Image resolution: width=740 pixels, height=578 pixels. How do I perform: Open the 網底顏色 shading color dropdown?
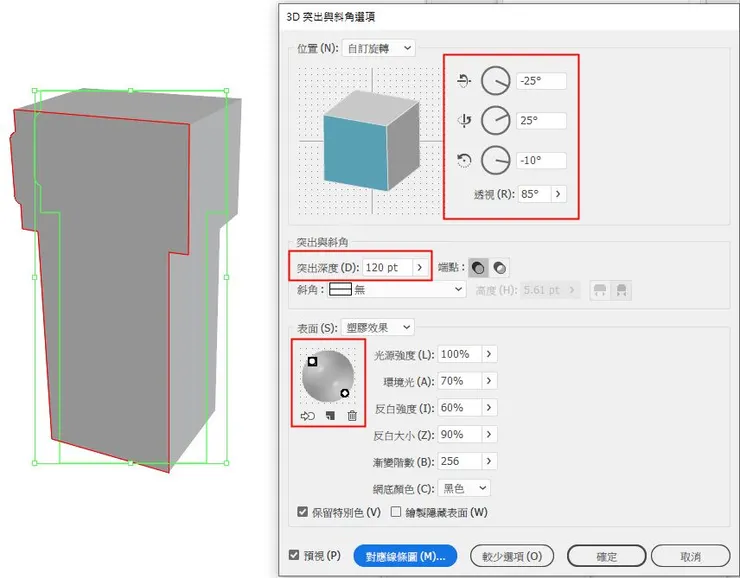tap(464, 488)
